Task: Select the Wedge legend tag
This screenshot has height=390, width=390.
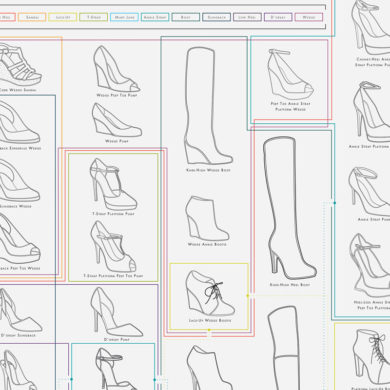Action: click(x=309, y=17)
